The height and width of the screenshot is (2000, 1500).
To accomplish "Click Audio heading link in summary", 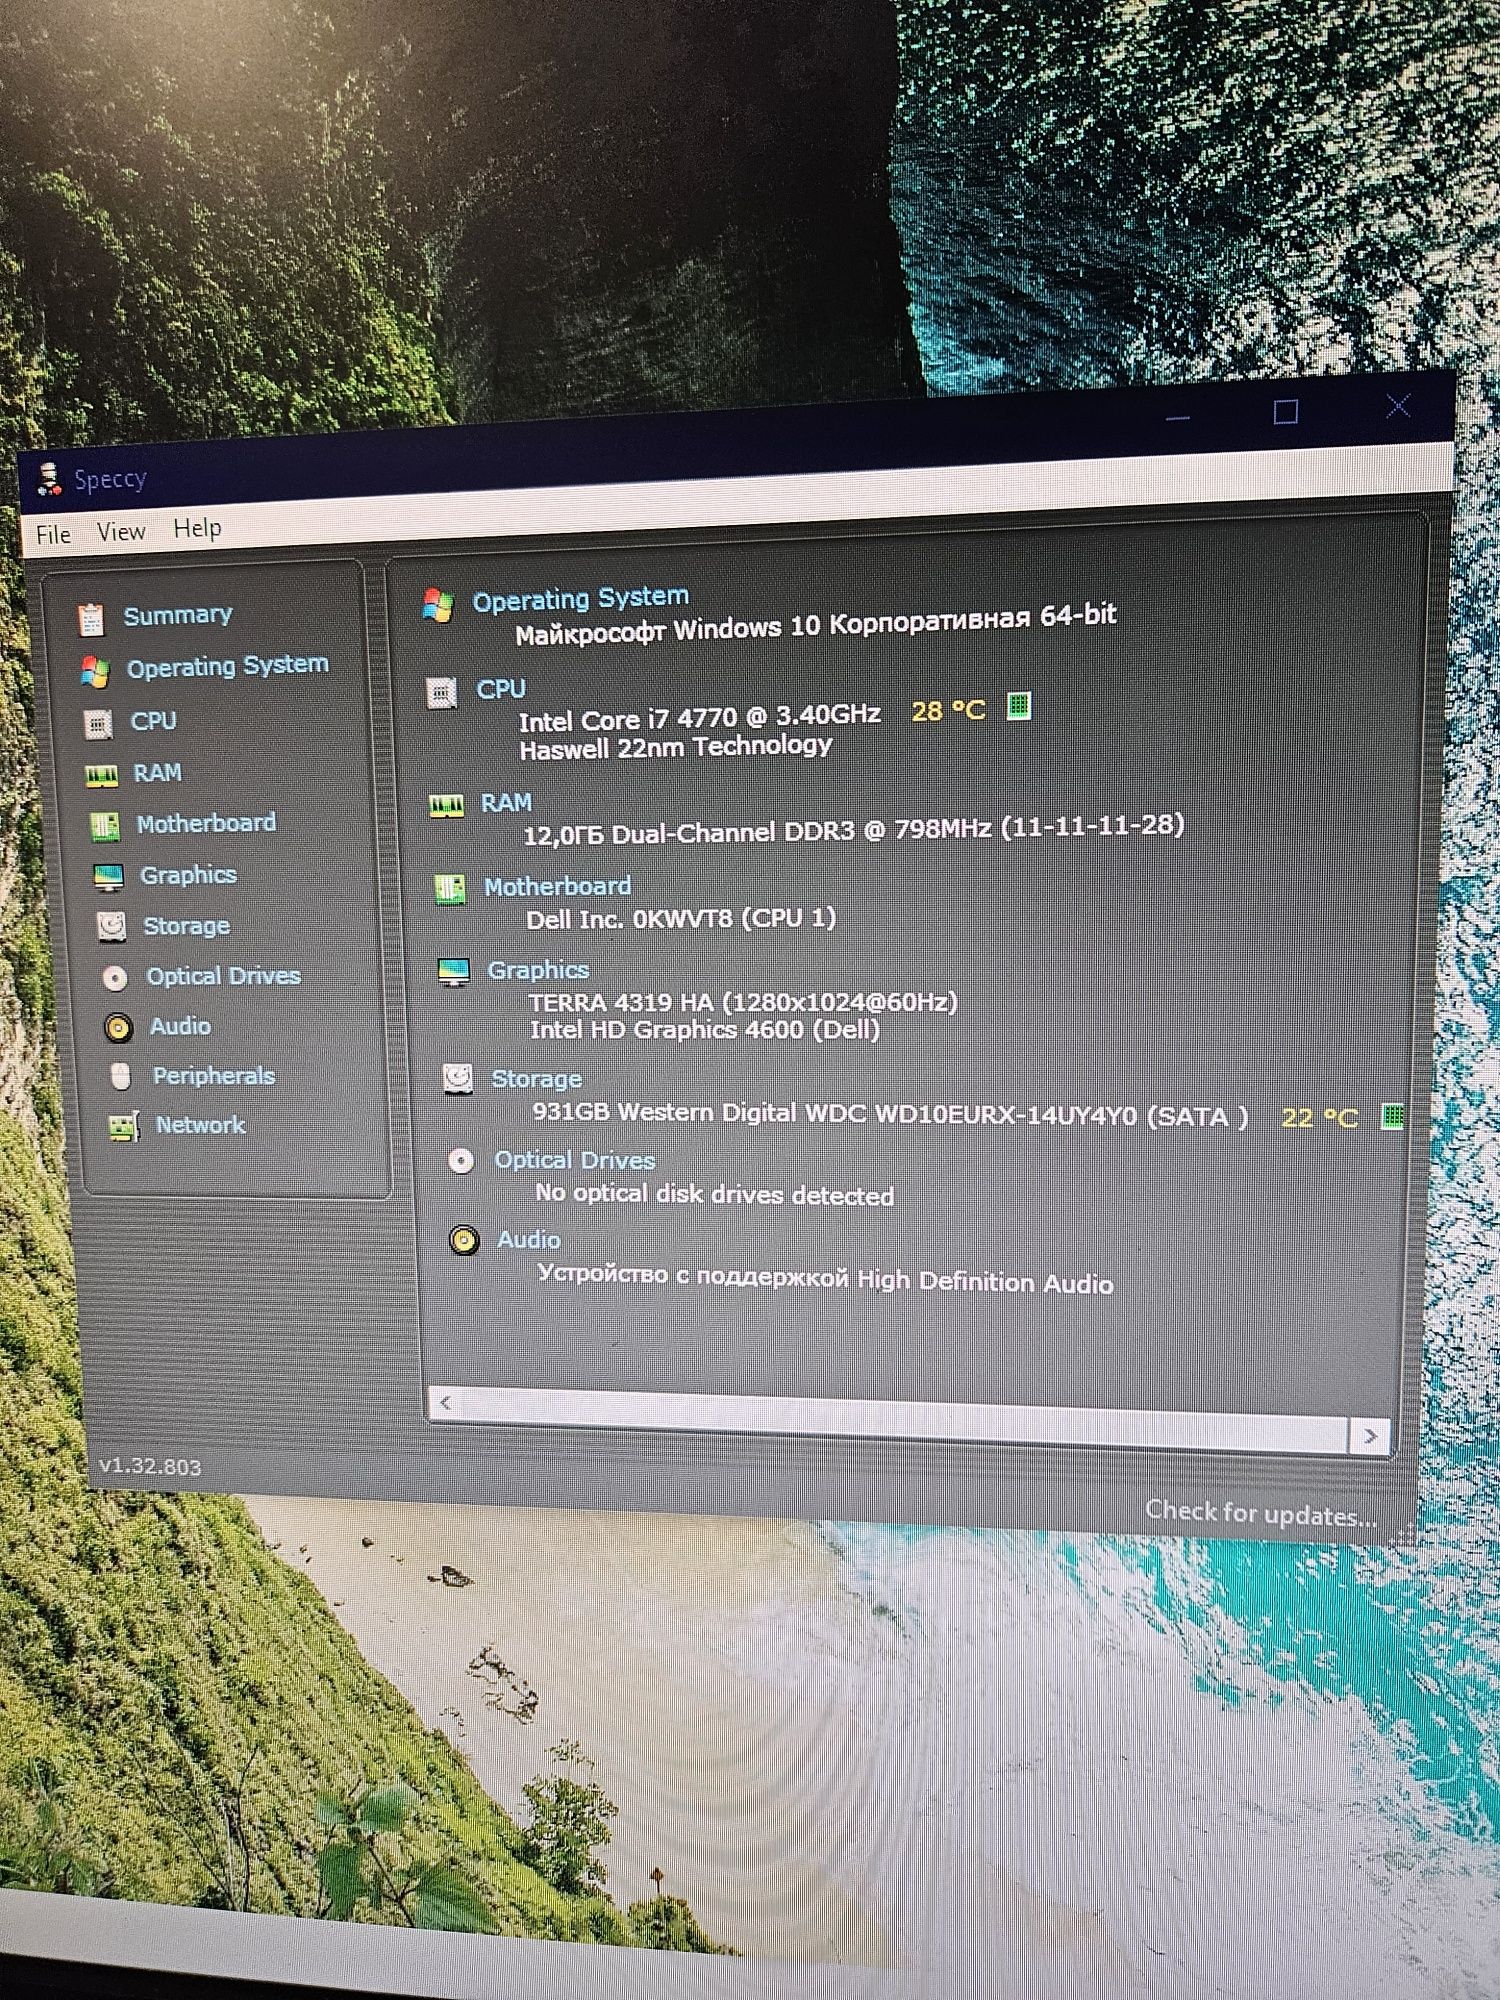I will [x=530, y=1240].
